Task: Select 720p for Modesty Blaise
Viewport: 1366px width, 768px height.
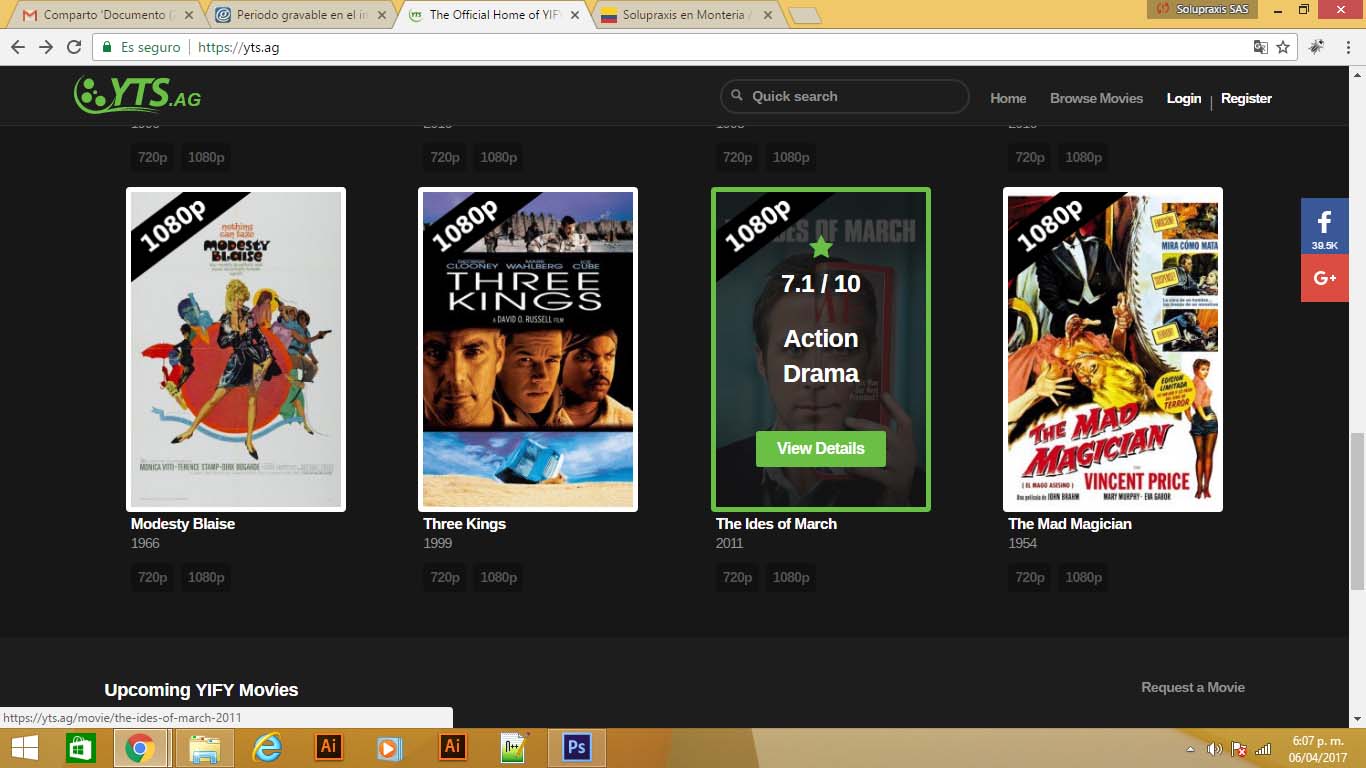Action: pyautogui.click(x=153, y=577)
